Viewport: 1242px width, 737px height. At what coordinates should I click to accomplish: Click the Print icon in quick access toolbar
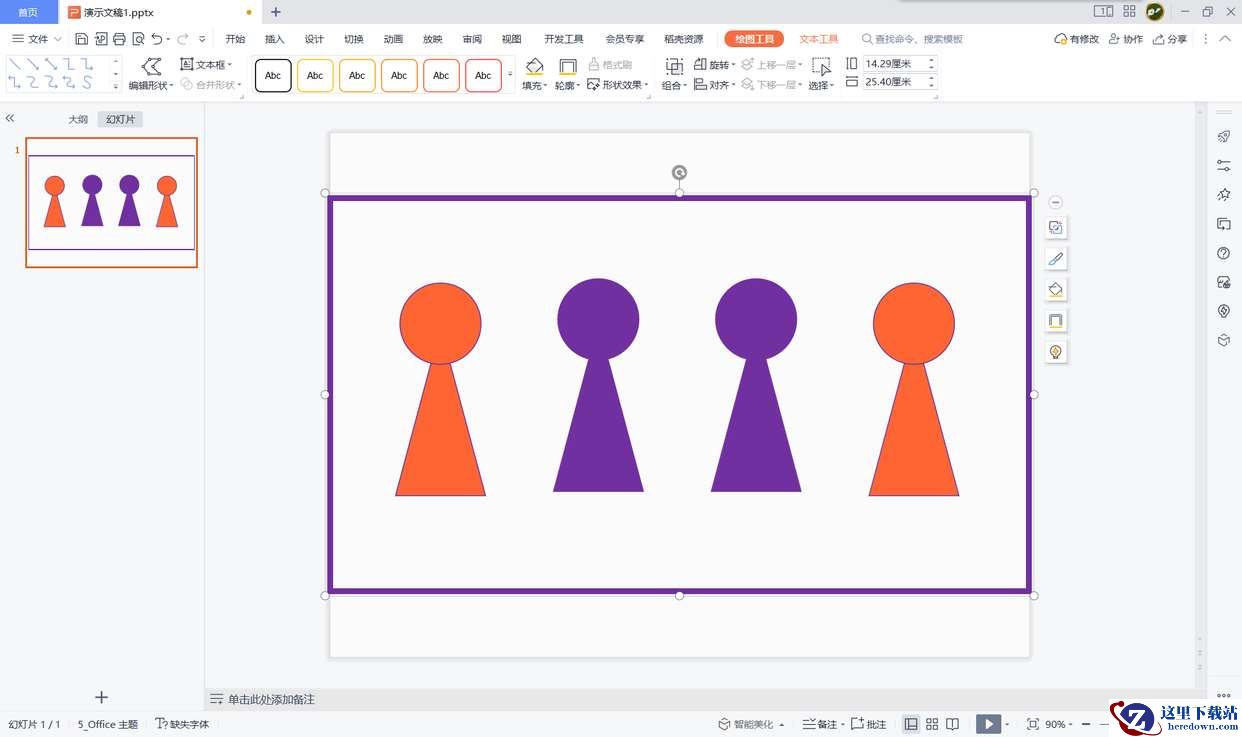point(119,39)
